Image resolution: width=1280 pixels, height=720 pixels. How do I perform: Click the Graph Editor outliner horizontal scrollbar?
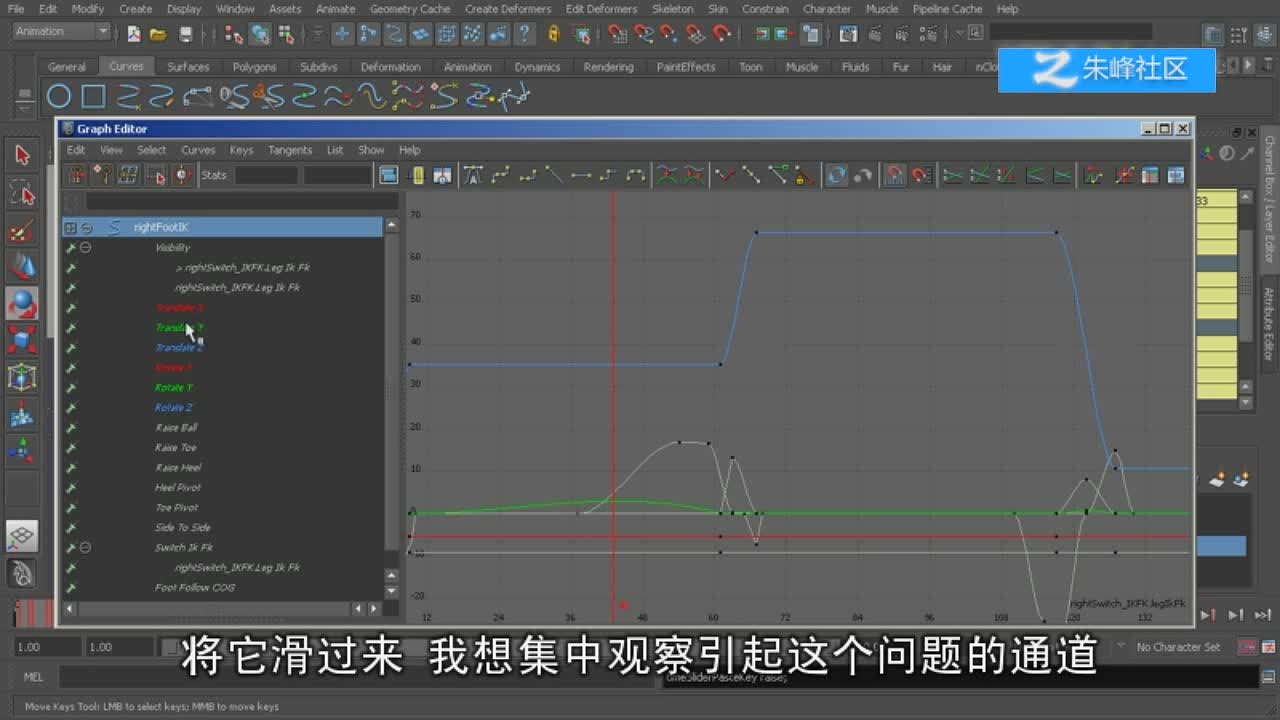click(x=214, y=608)
